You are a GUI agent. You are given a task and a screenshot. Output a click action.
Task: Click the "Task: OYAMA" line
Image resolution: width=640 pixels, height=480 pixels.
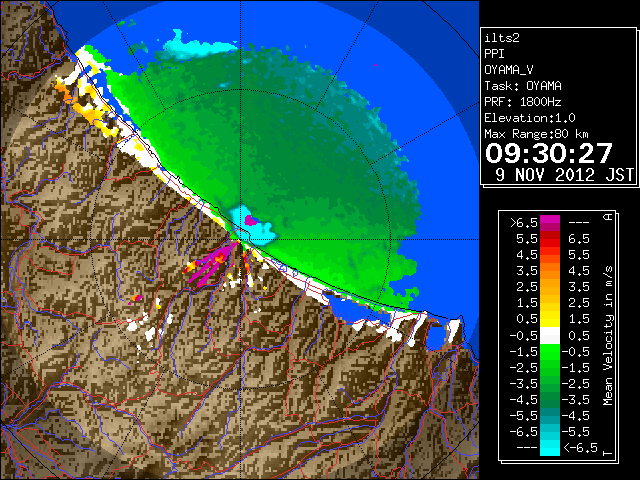tap(523, 86)
